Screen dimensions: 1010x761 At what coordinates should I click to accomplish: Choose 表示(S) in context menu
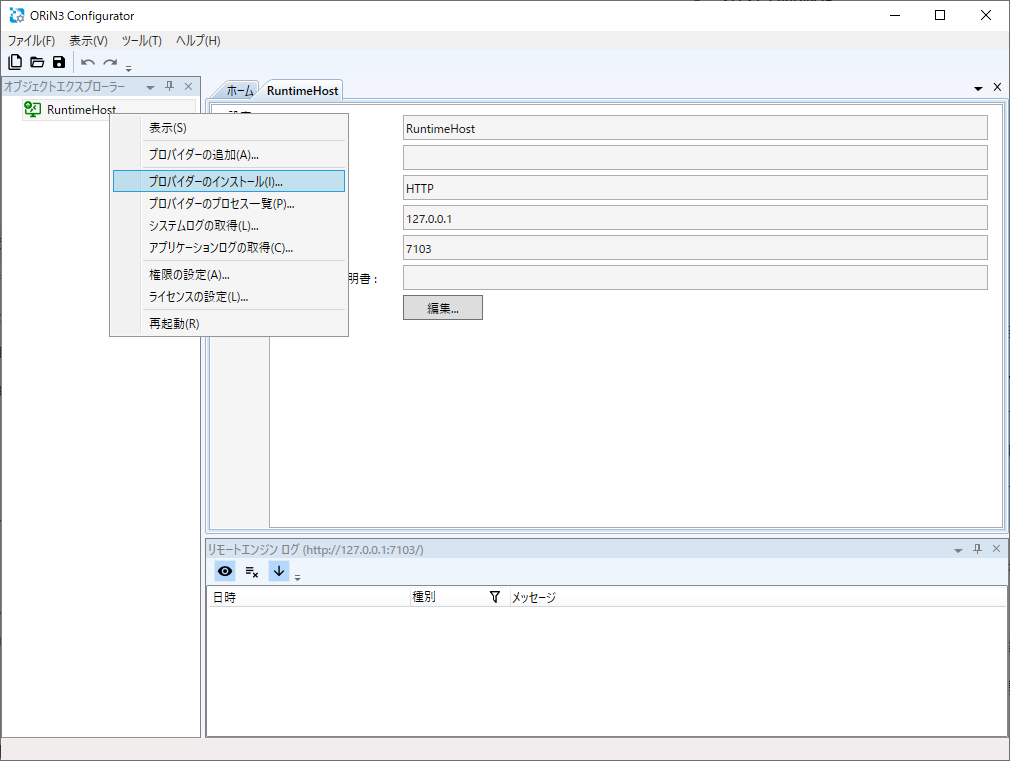coord(229,128)
